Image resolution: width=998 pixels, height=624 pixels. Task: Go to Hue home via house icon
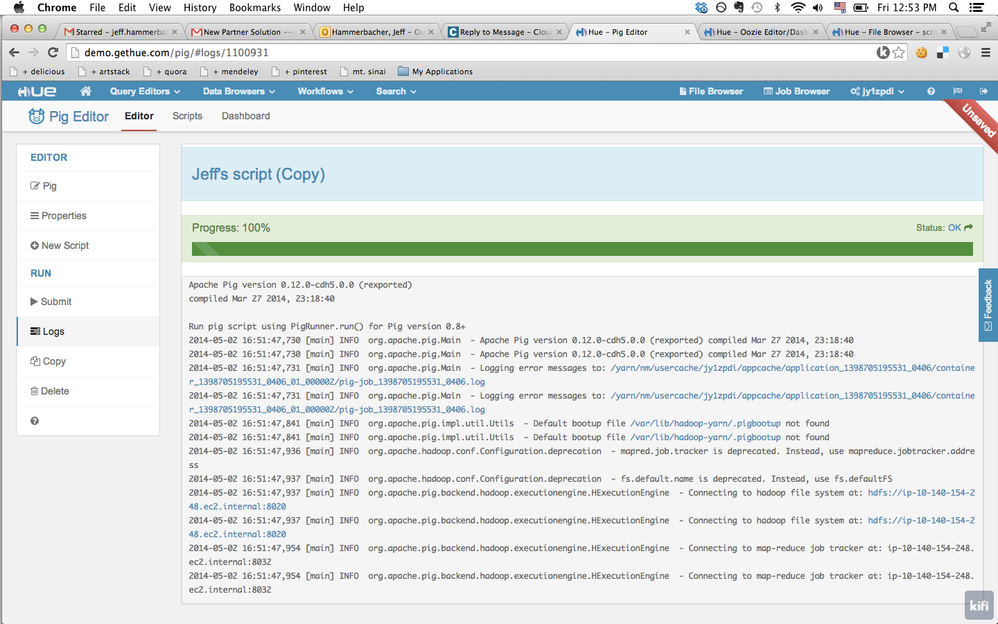[85, 91]
